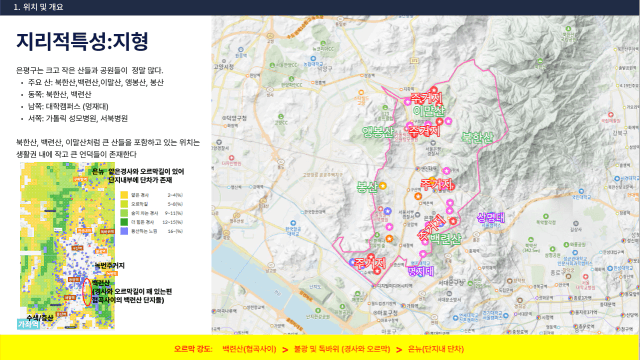Viewport: 640px width, 360px height.
Task: Click the 지리적특성:지형 slide title
Action: click(82, 41)
